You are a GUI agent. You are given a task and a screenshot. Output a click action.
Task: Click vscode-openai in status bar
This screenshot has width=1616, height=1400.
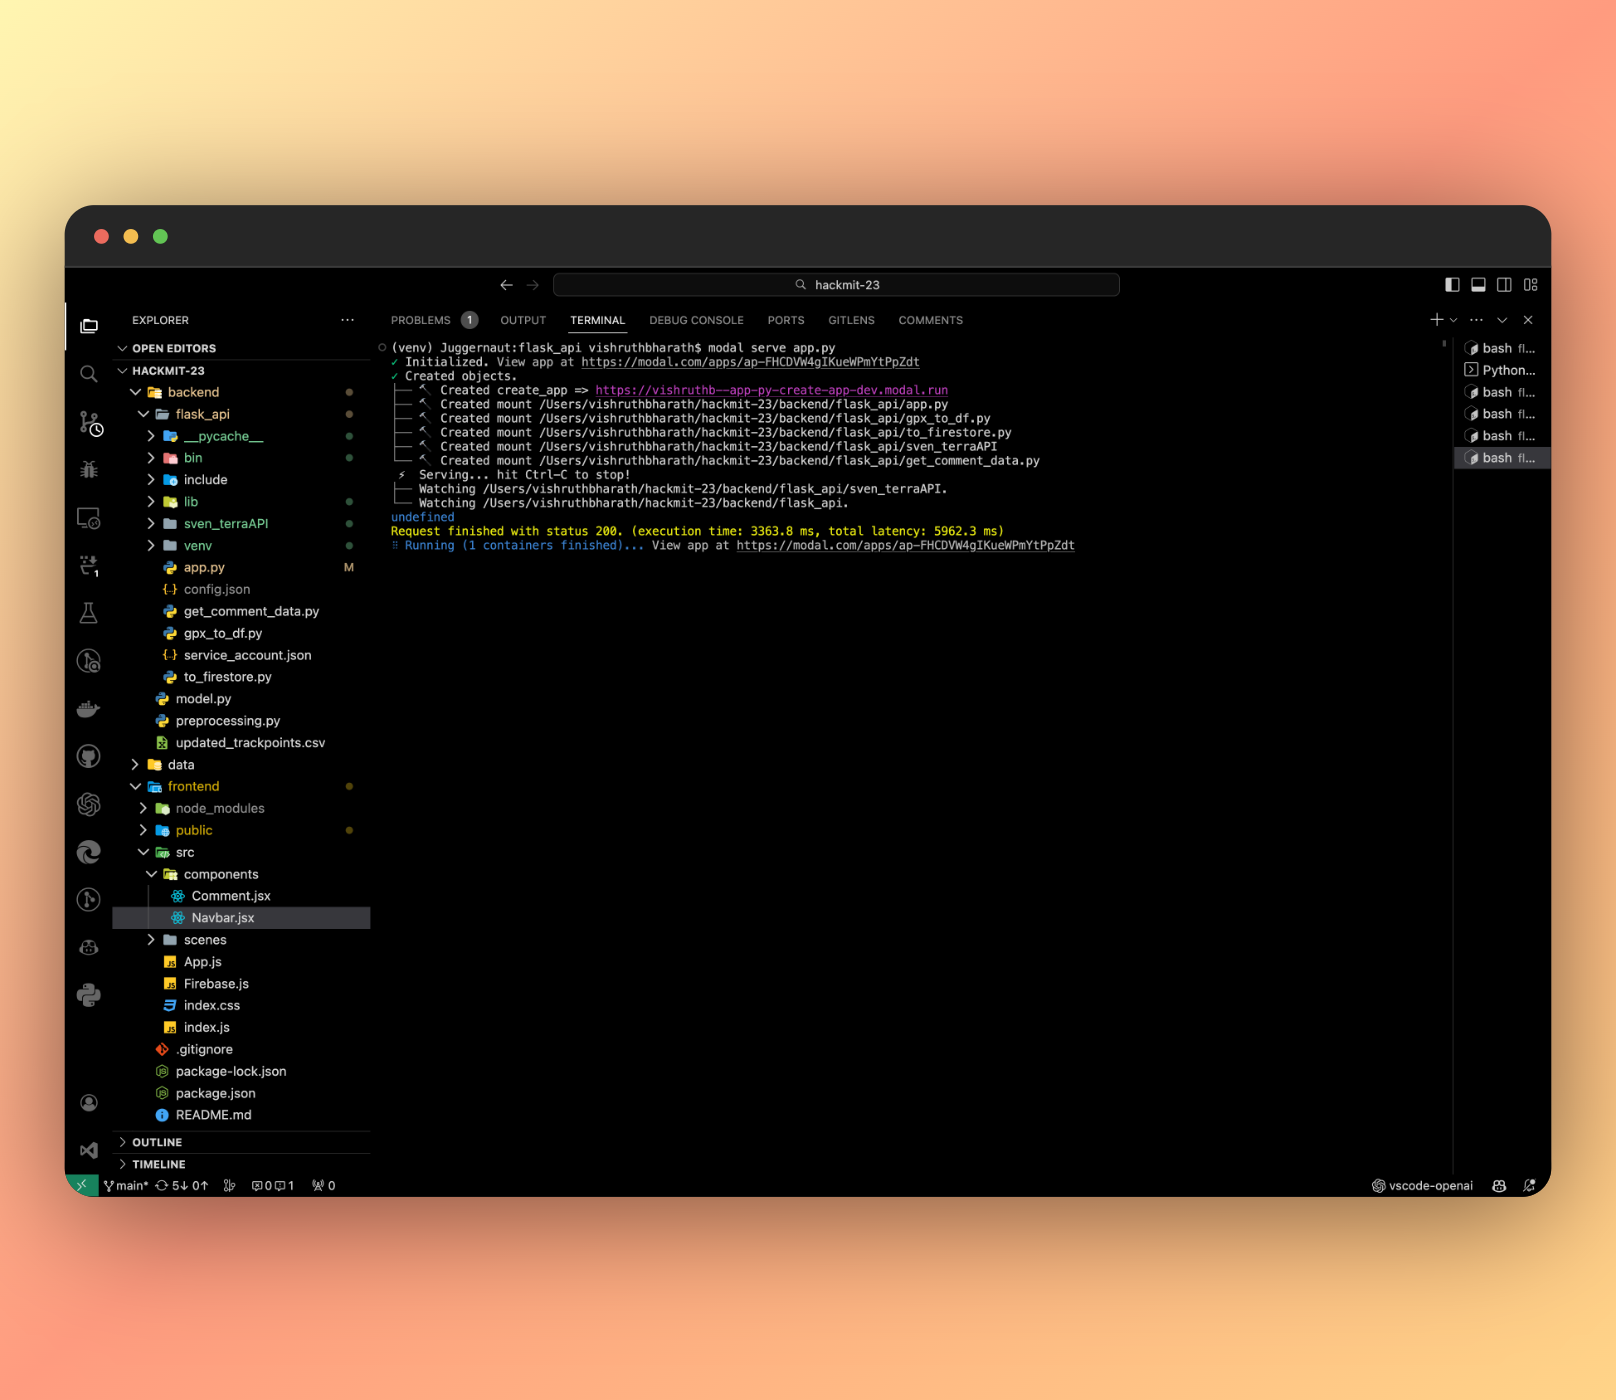point(1422,1186)
